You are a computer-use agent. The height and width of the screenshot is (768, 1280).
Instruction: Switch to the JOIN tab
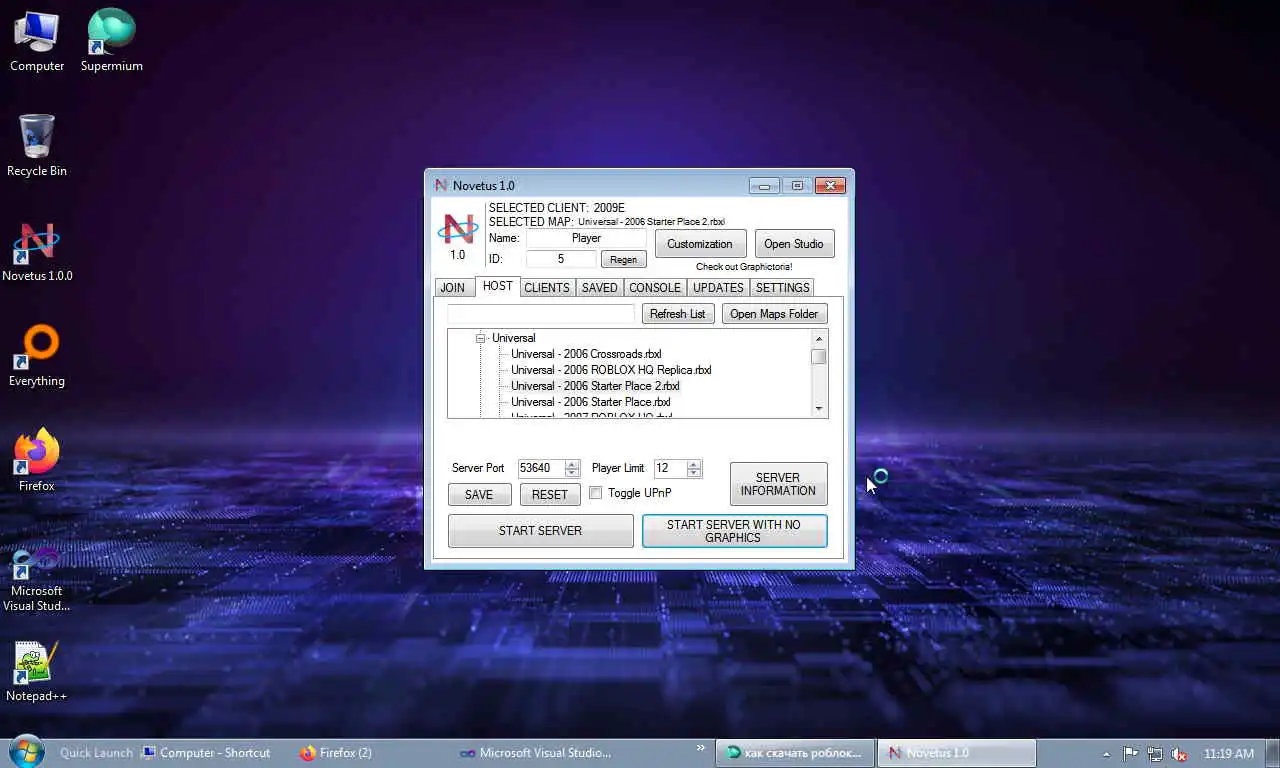[453, 287]
